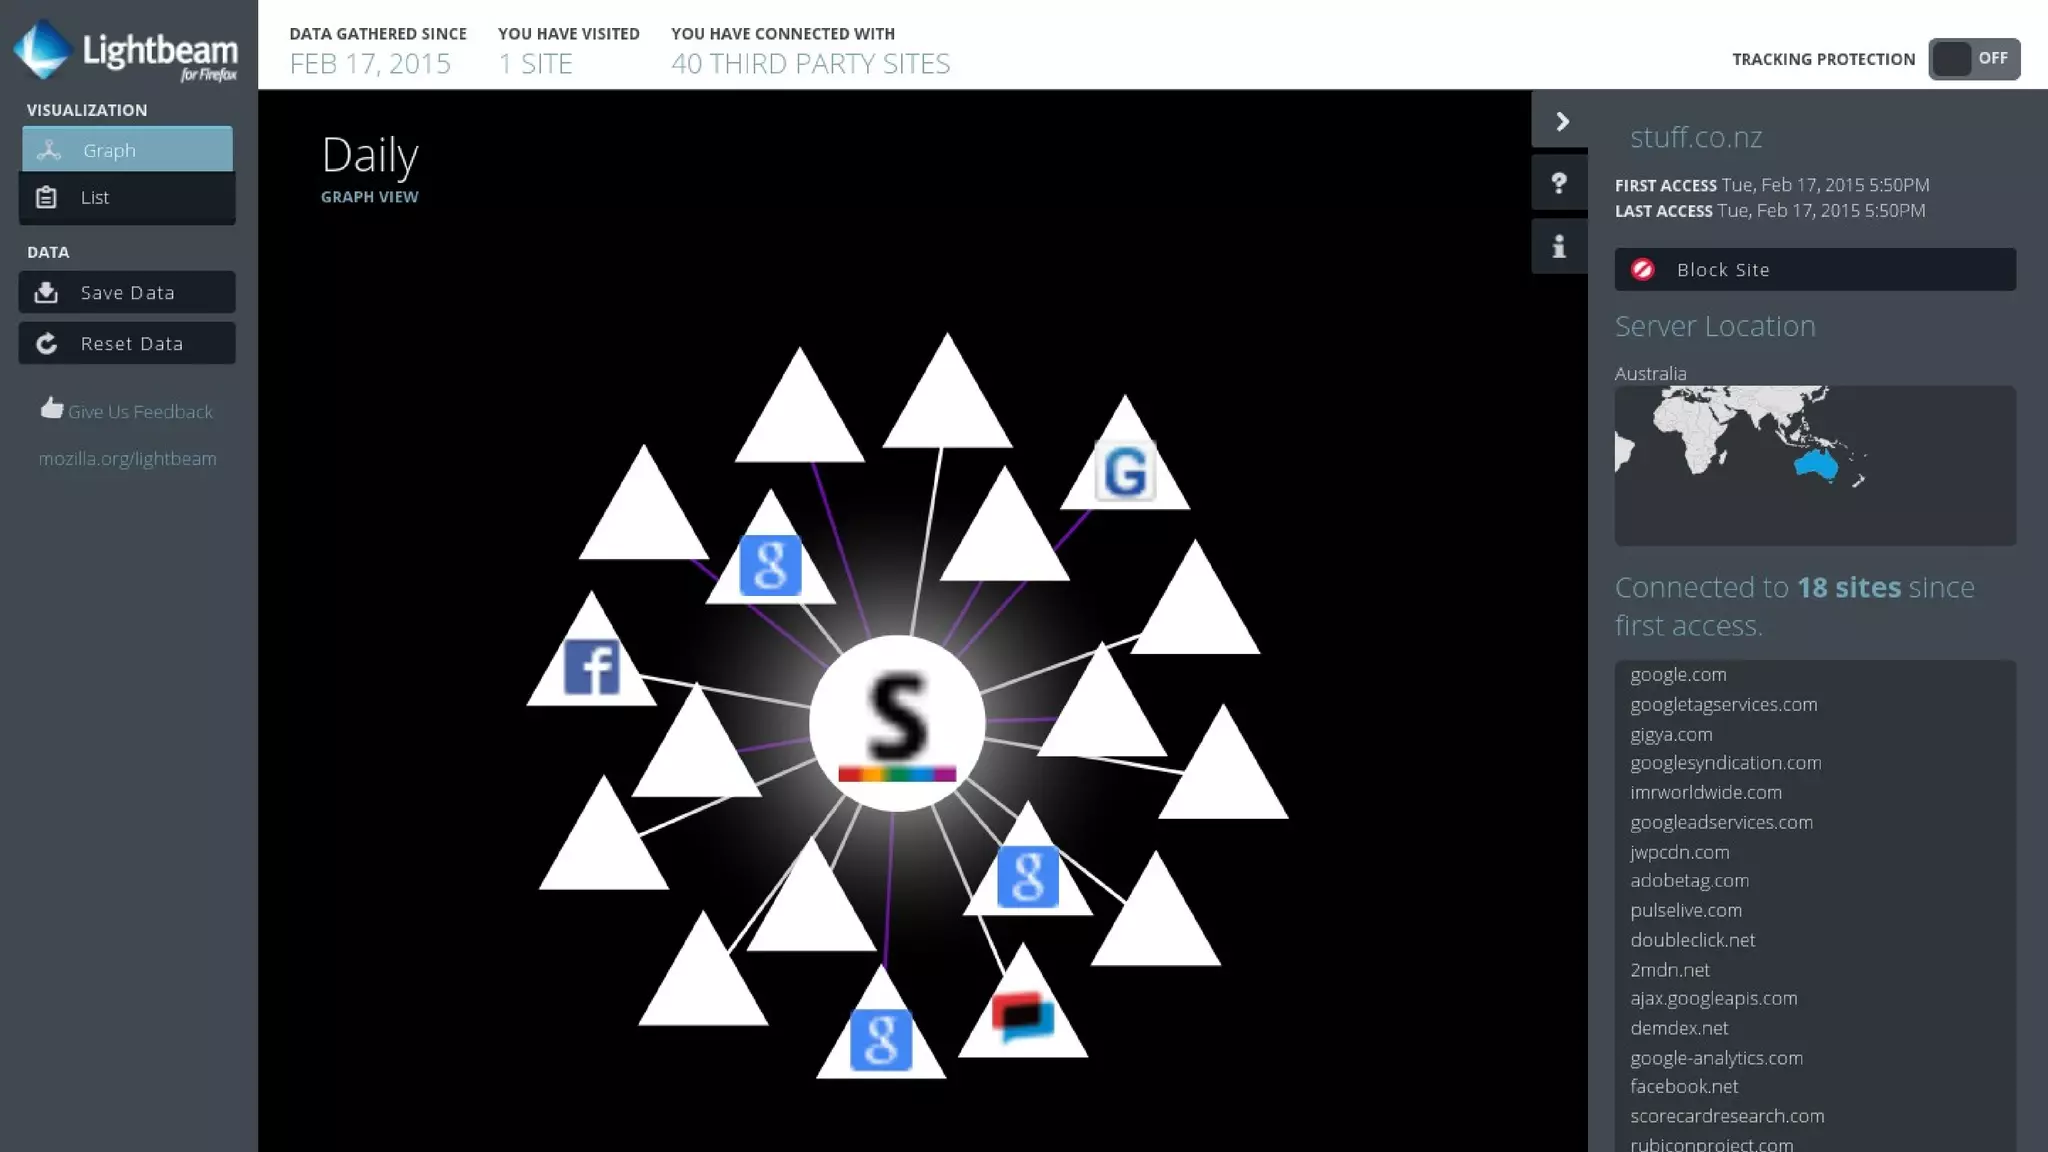
Task: Toggle Tracking Protection switch on
Action: (x=1973, y=59)
